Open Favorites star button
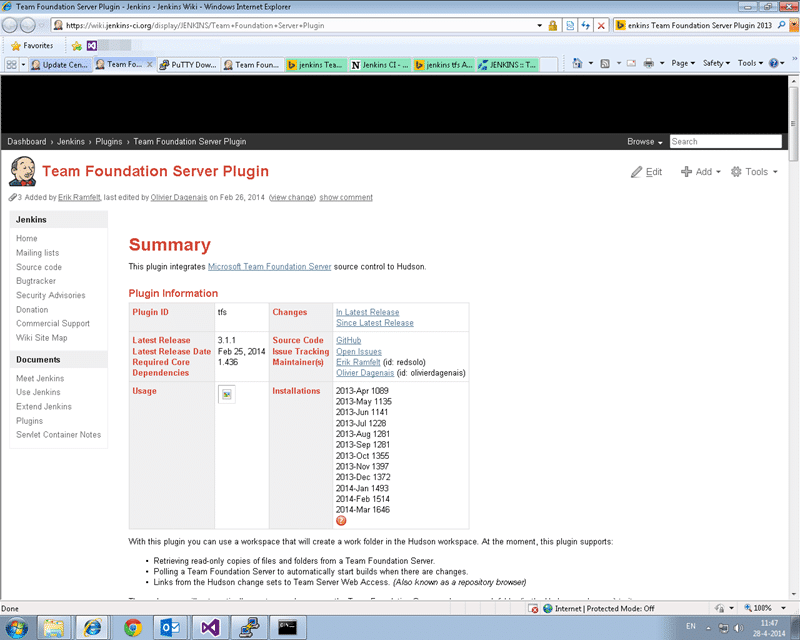Viewport: 800px width, 640px height. [x=32, y=46]
